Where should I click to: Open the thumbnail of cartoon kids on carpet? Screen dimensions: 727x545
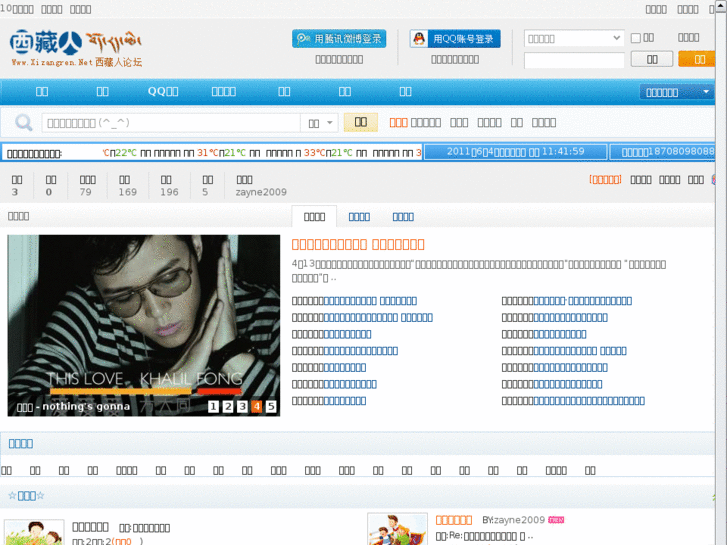click(x=397, y=529)
